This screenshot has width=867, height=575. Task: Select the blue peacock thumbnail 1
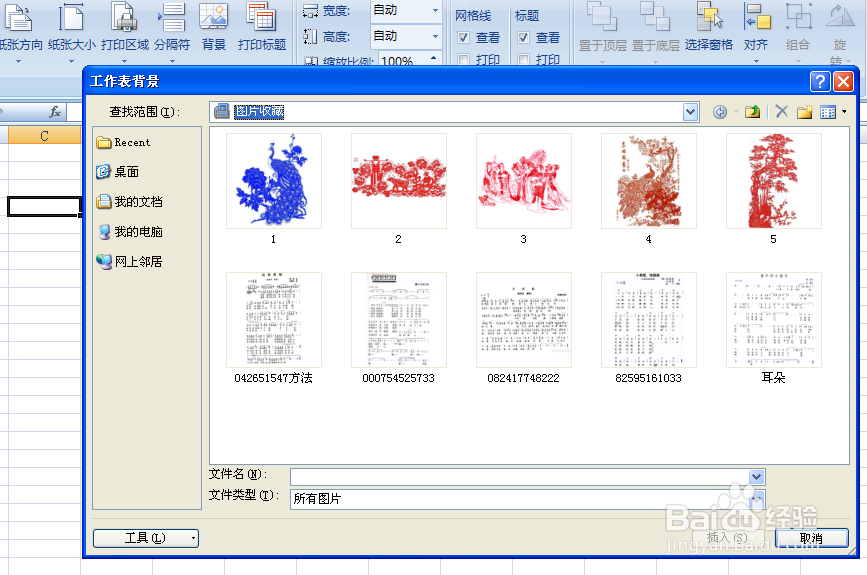(x=274, y=181)
